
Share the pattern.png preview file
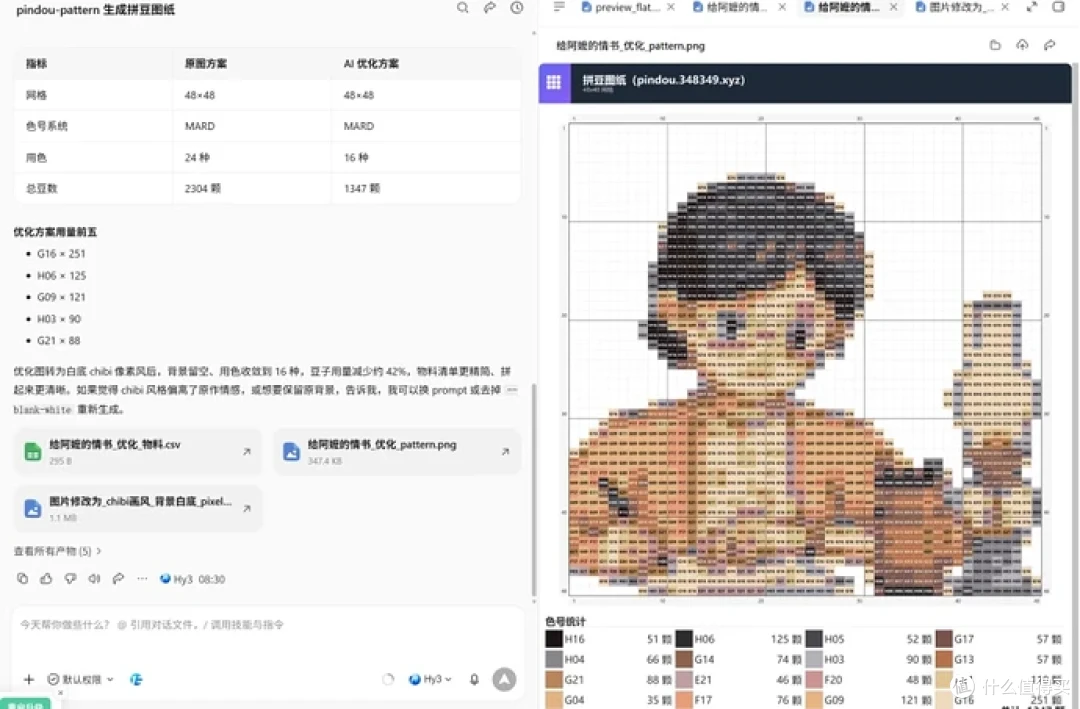pos(1049,45)
